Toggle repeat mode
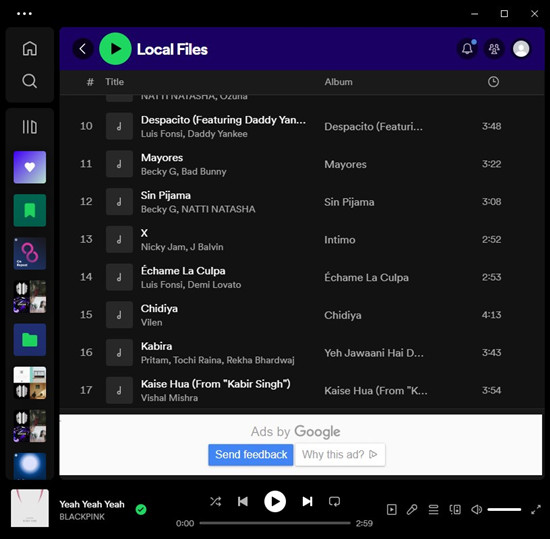 pyautogui.click(x=334, y=501)
